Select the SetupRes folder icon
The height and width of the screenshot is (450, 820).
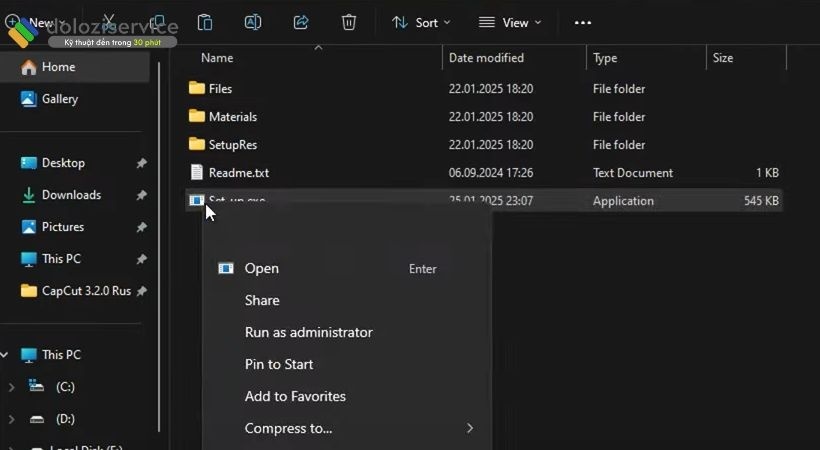(x=197, y=144)
